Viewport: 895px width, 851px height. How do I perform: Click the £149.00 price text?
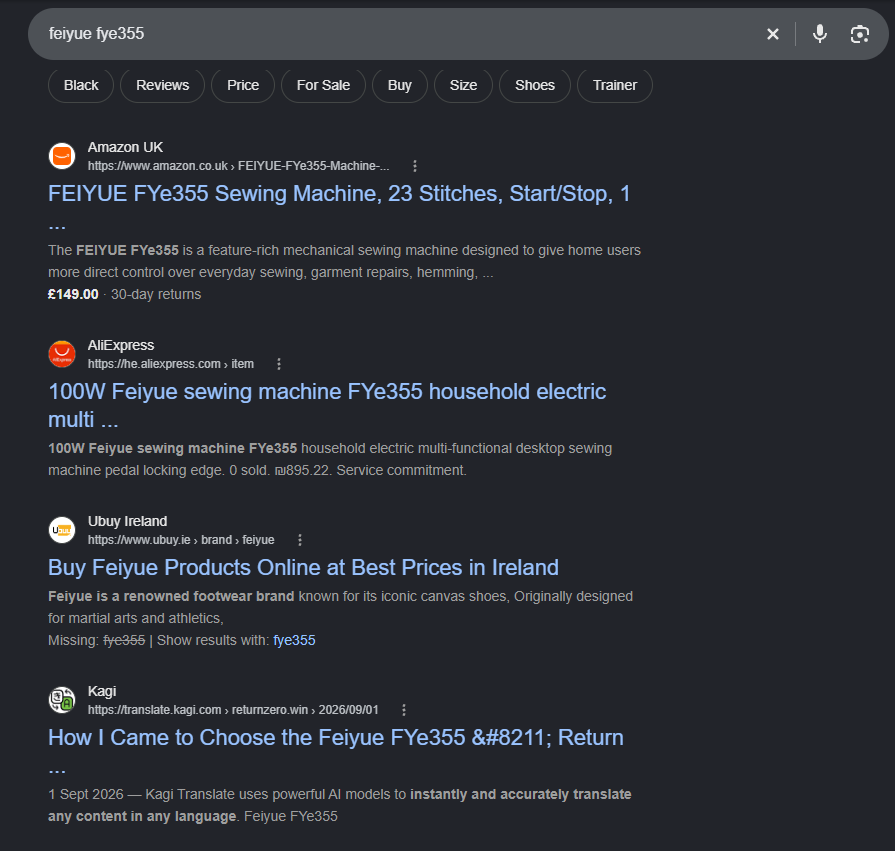pos(73,295)
